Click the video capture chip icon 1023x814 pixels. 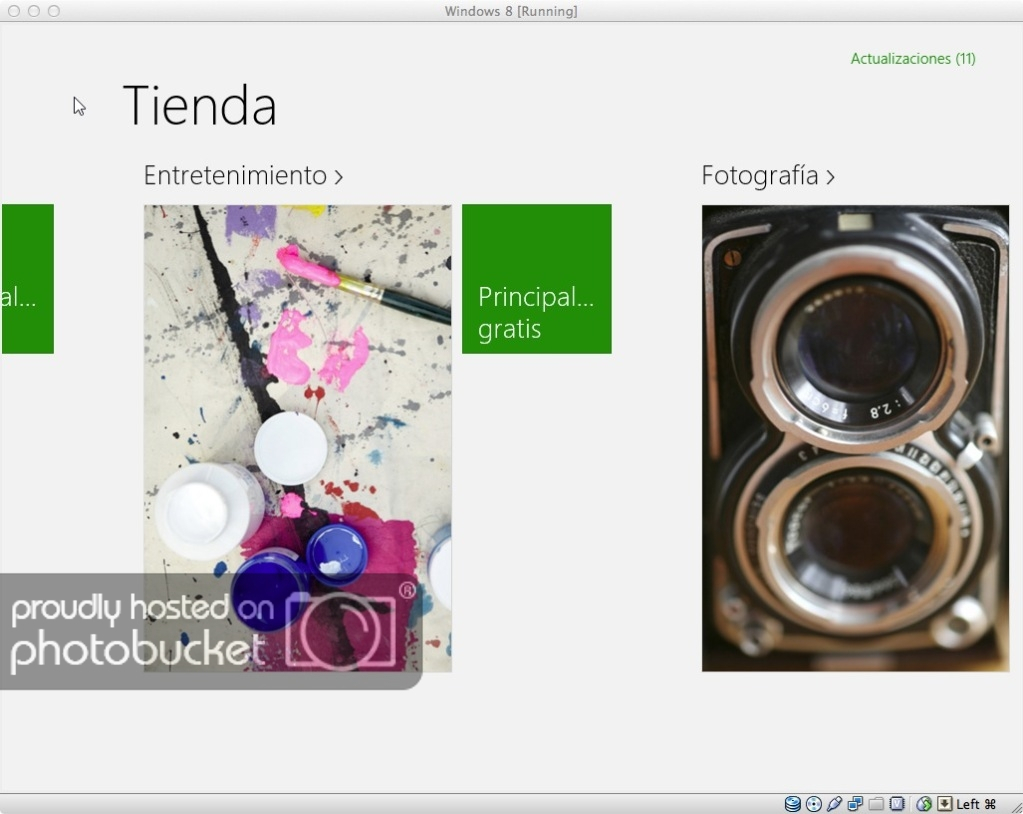coord(897,804)
